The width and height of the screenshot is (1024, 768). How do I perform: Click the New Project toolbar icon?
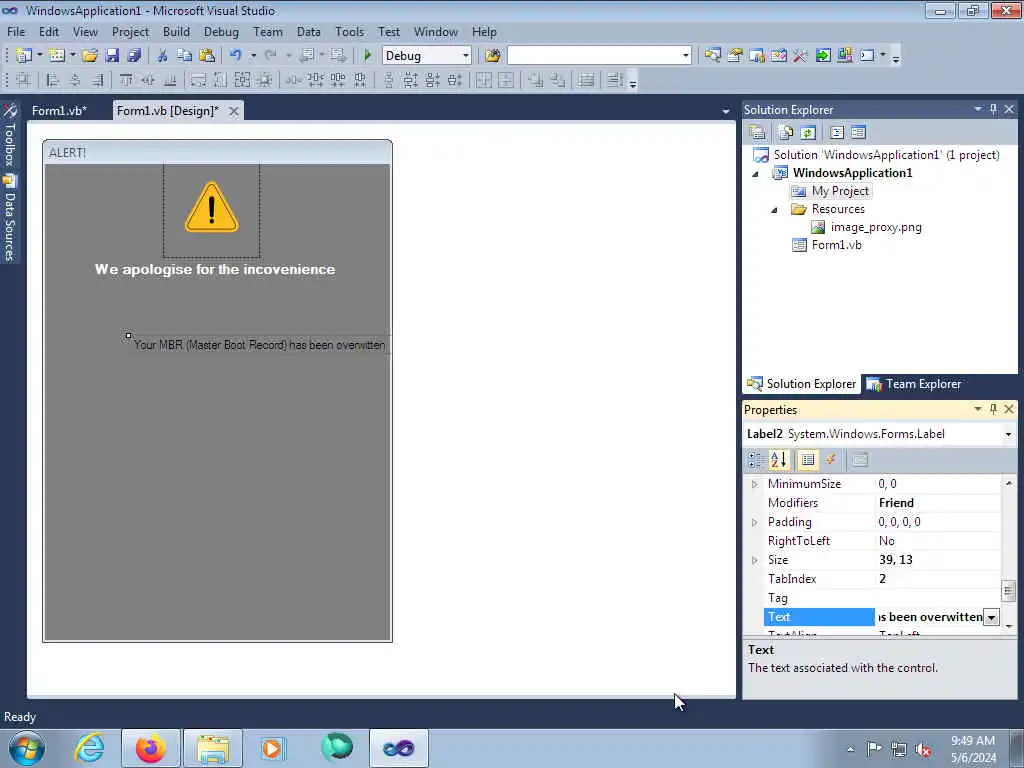[x=24, y=56]
